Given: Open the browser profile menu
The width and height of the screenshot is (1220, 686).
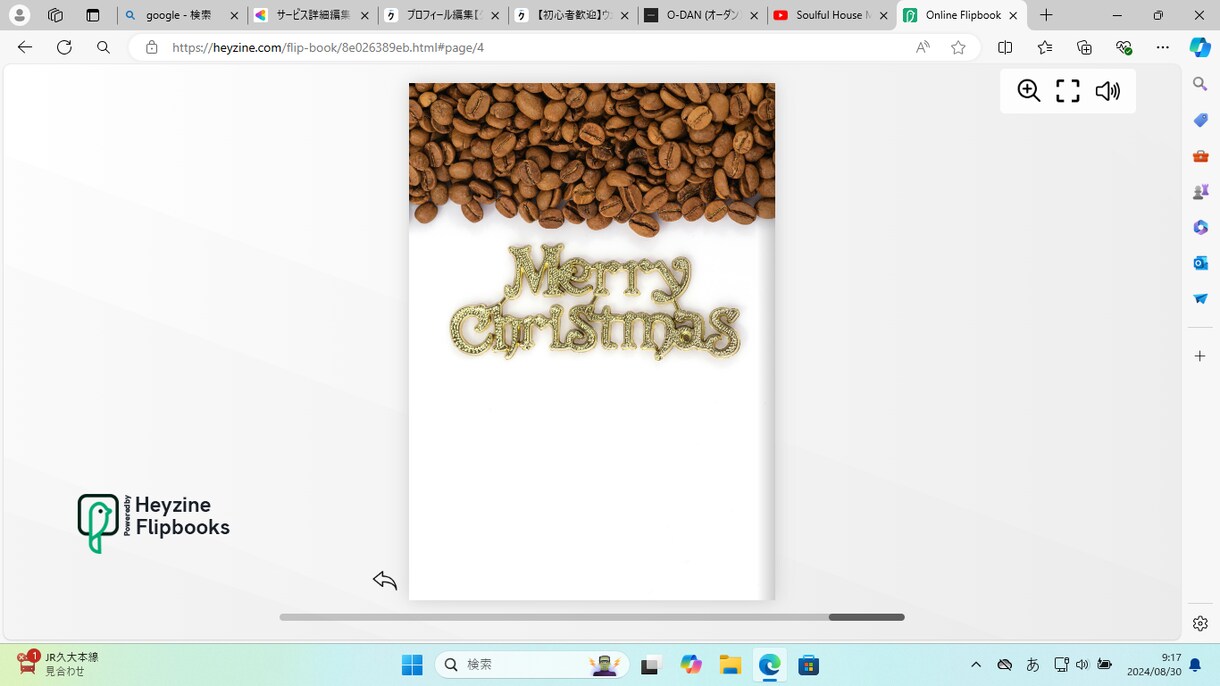Looking at the screenshot, I should [x=19, y=15].
